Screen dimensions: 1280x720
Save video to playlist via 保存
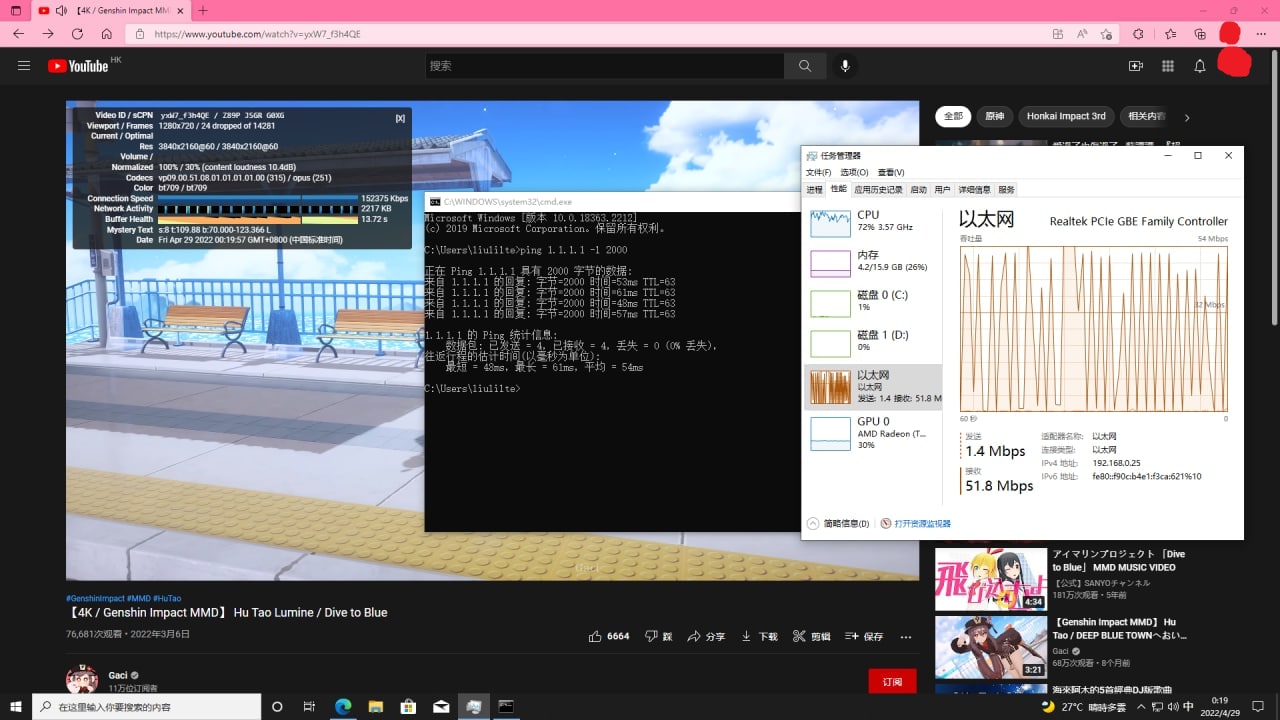864,636
